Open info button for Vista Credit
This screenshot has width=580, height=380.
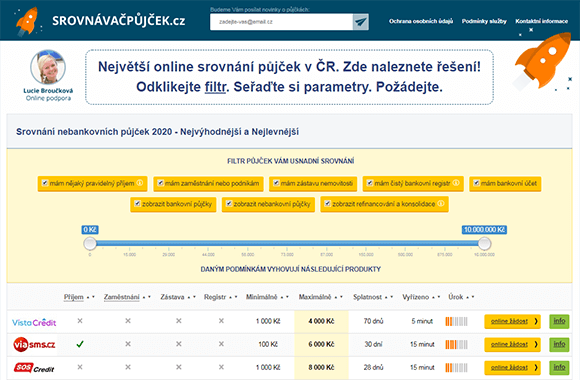559,321
